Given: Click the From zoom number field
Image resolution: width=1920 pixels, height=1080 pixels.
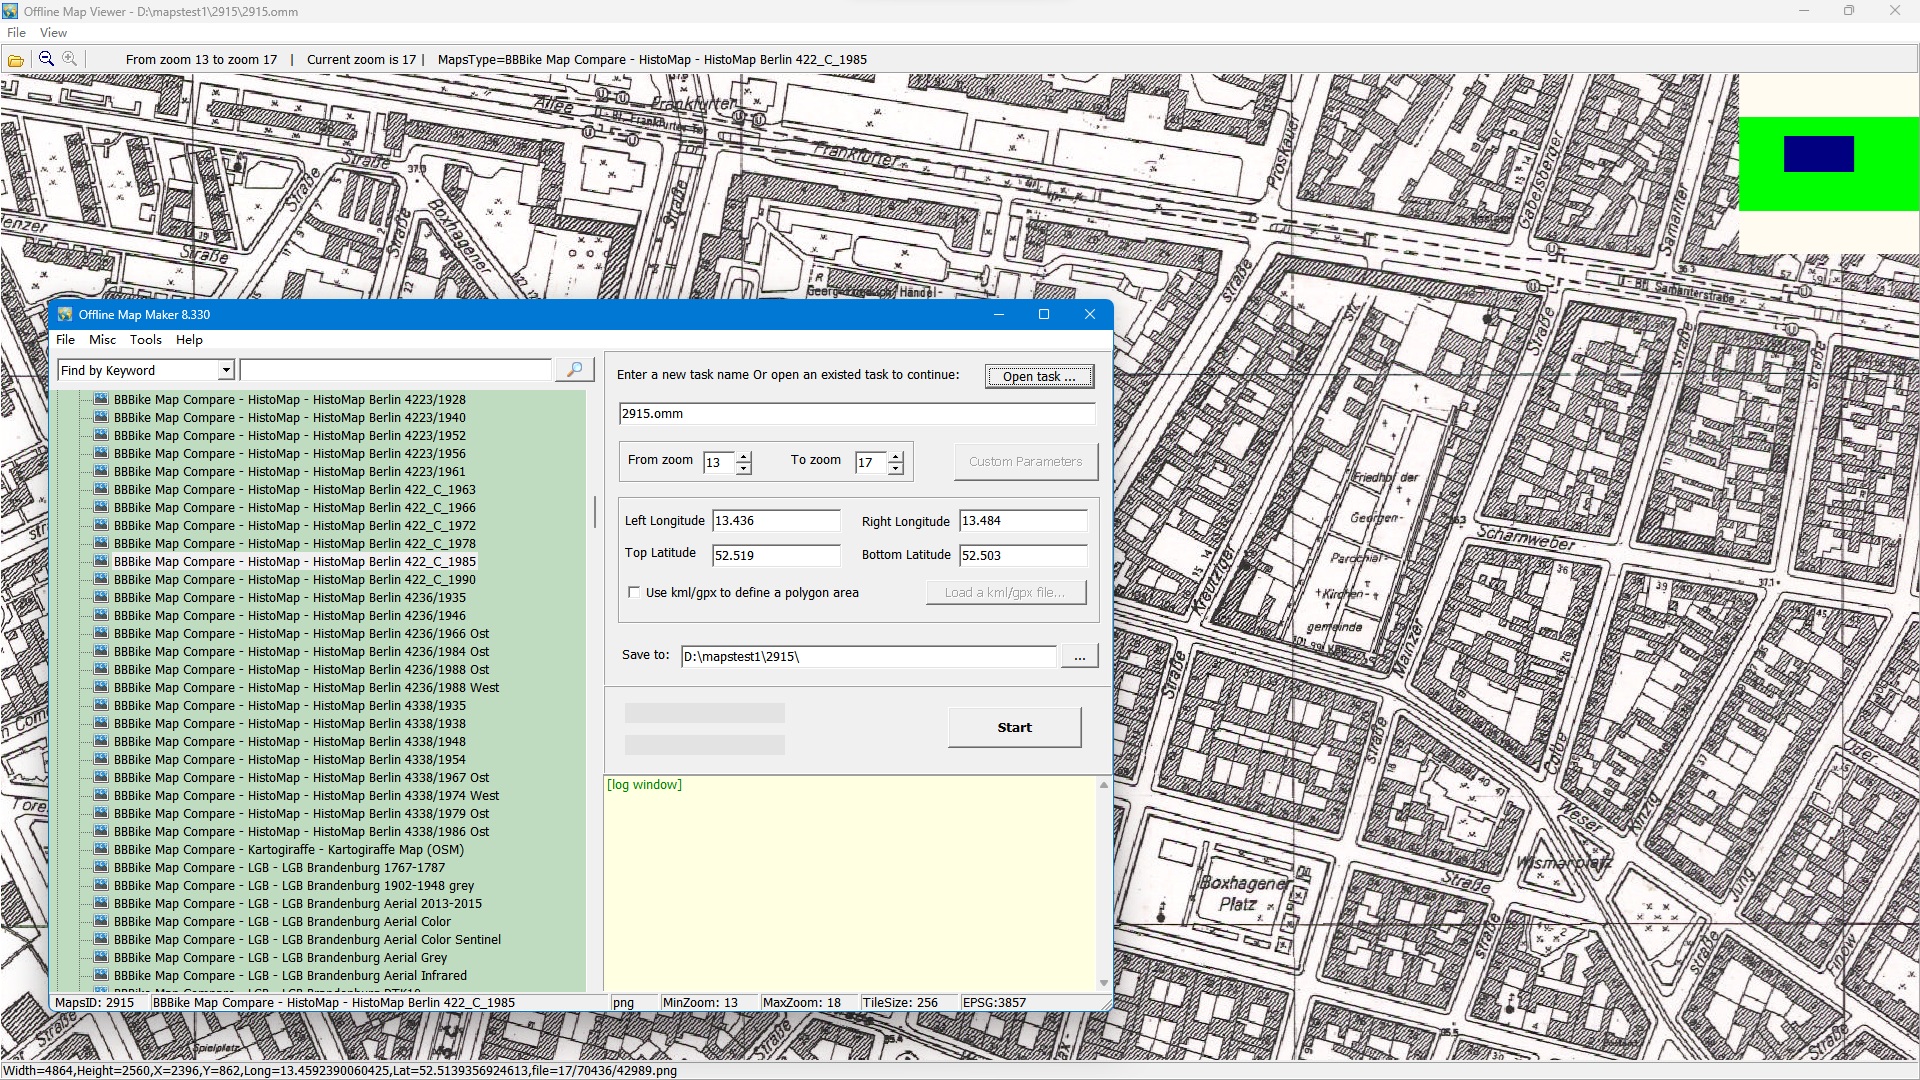Looking at the screenshot, I should coord(719,462).
